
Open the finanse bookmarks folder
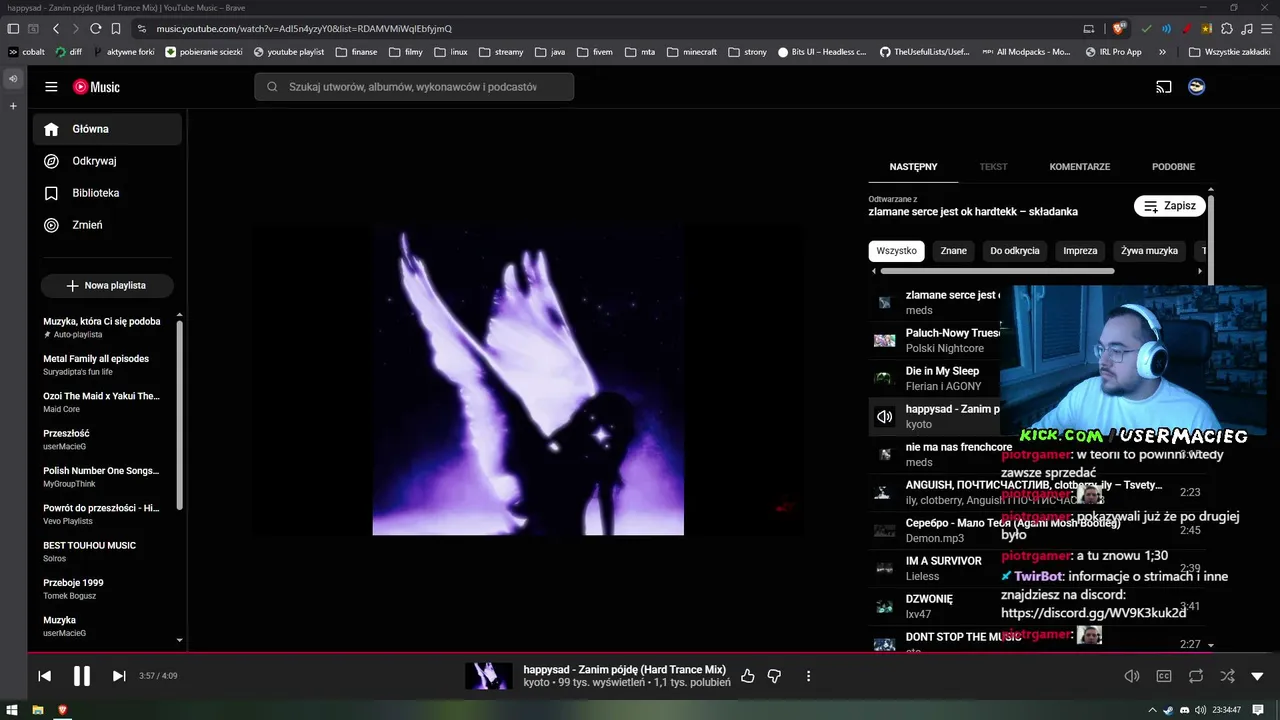[357, 52]
